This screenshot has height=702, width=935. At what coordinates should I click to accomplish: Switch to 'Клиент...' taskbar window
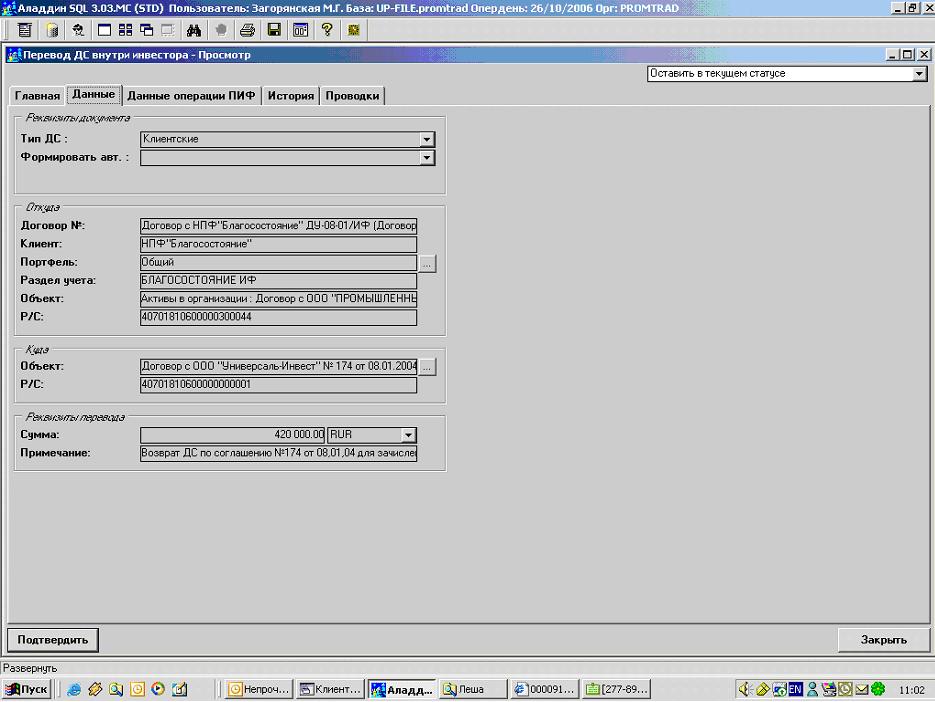click(330, 689)
